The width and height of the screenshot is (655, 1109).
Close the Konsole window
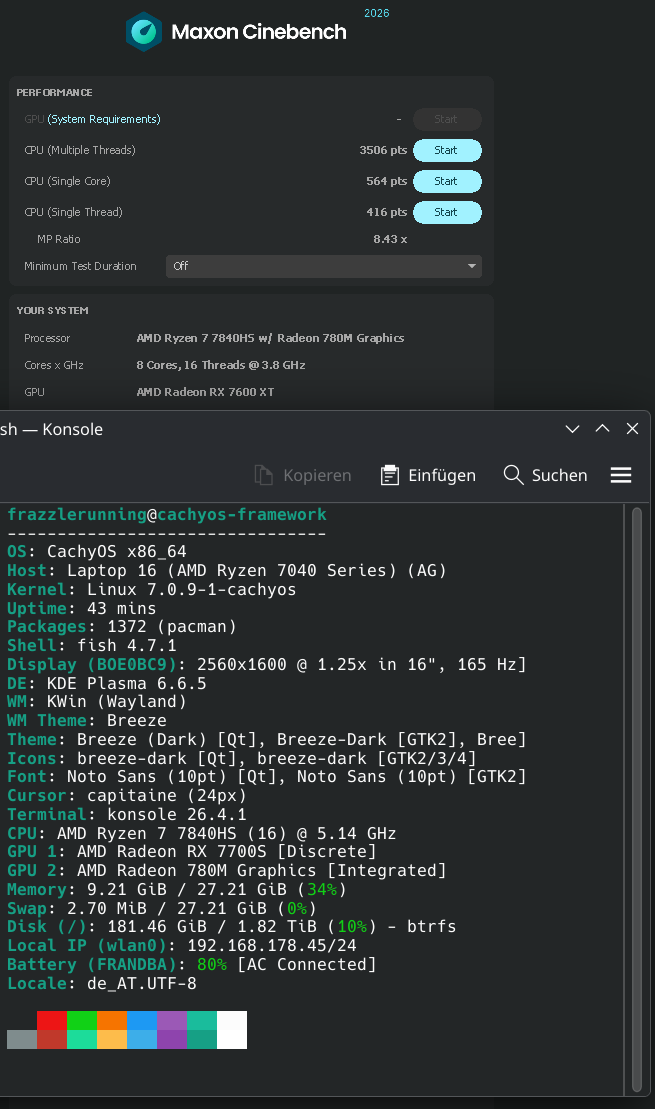click(x=632, y=429)
